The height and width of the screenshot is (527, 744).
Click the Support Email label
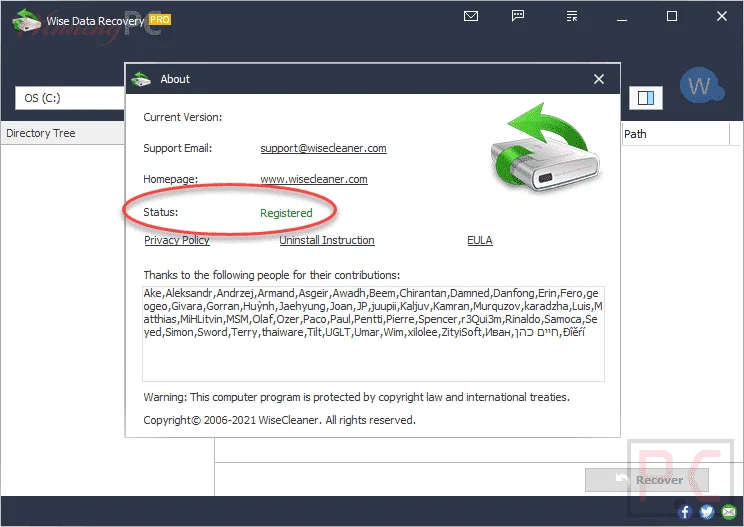coord(177,148)
